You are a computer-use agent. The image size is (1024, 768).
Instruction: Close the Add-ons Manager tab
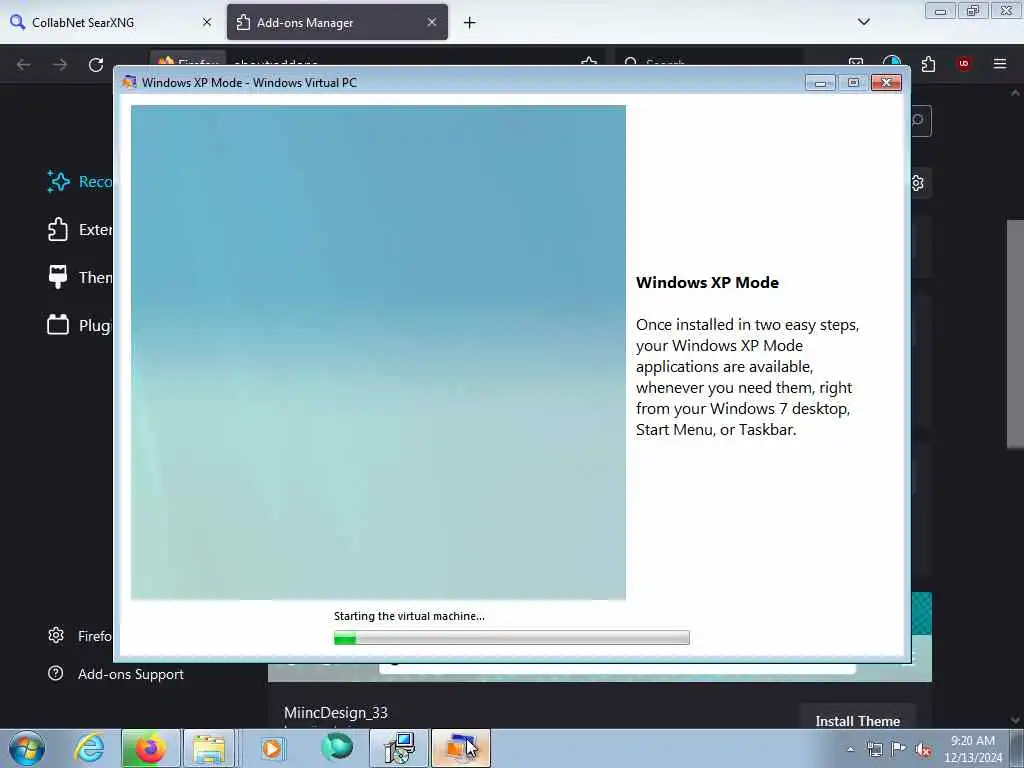click(x=432, y=22)
